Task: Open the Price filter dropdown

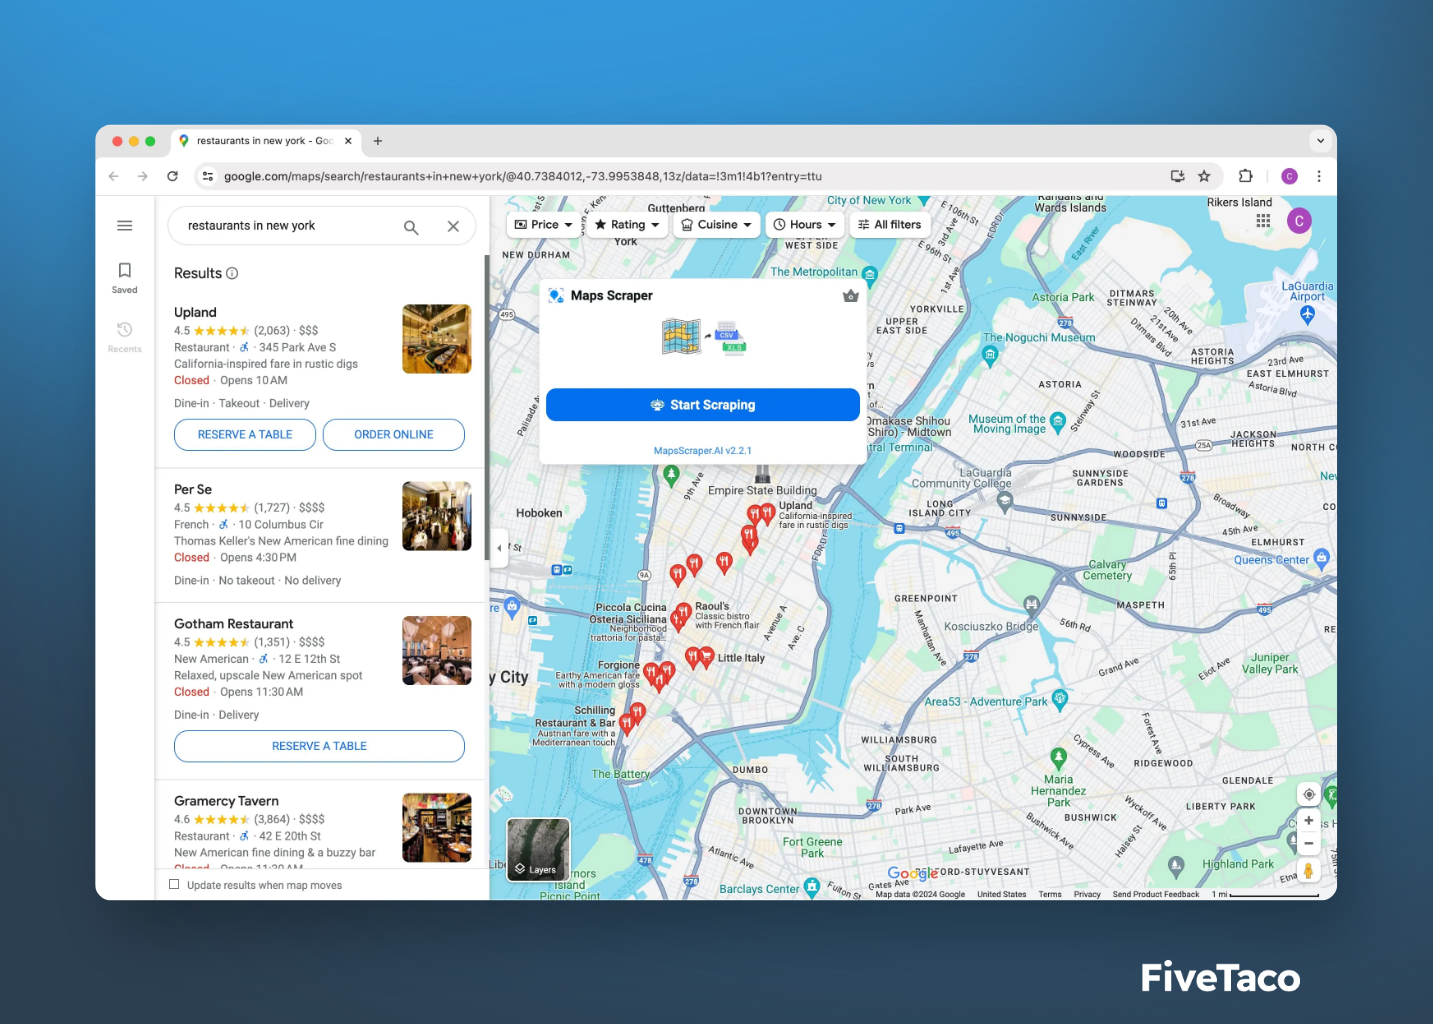Action: point(544,225)
